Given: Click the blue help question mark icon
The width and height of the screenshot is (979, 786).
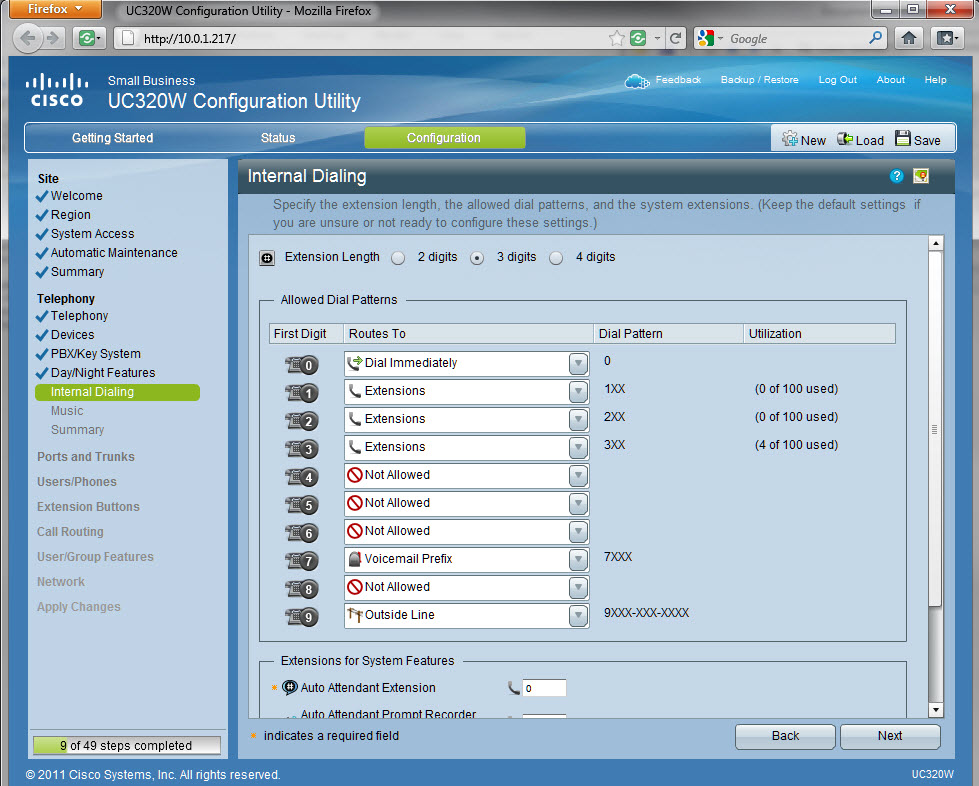Looking at the screenshot, I should [896, 177].
